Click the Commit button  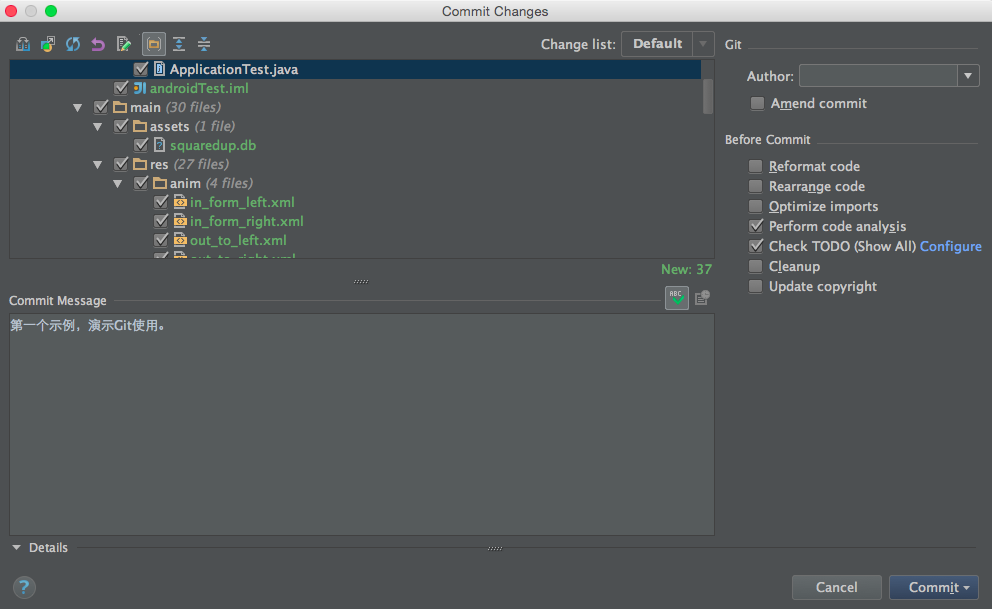click(x=934, y=587)
